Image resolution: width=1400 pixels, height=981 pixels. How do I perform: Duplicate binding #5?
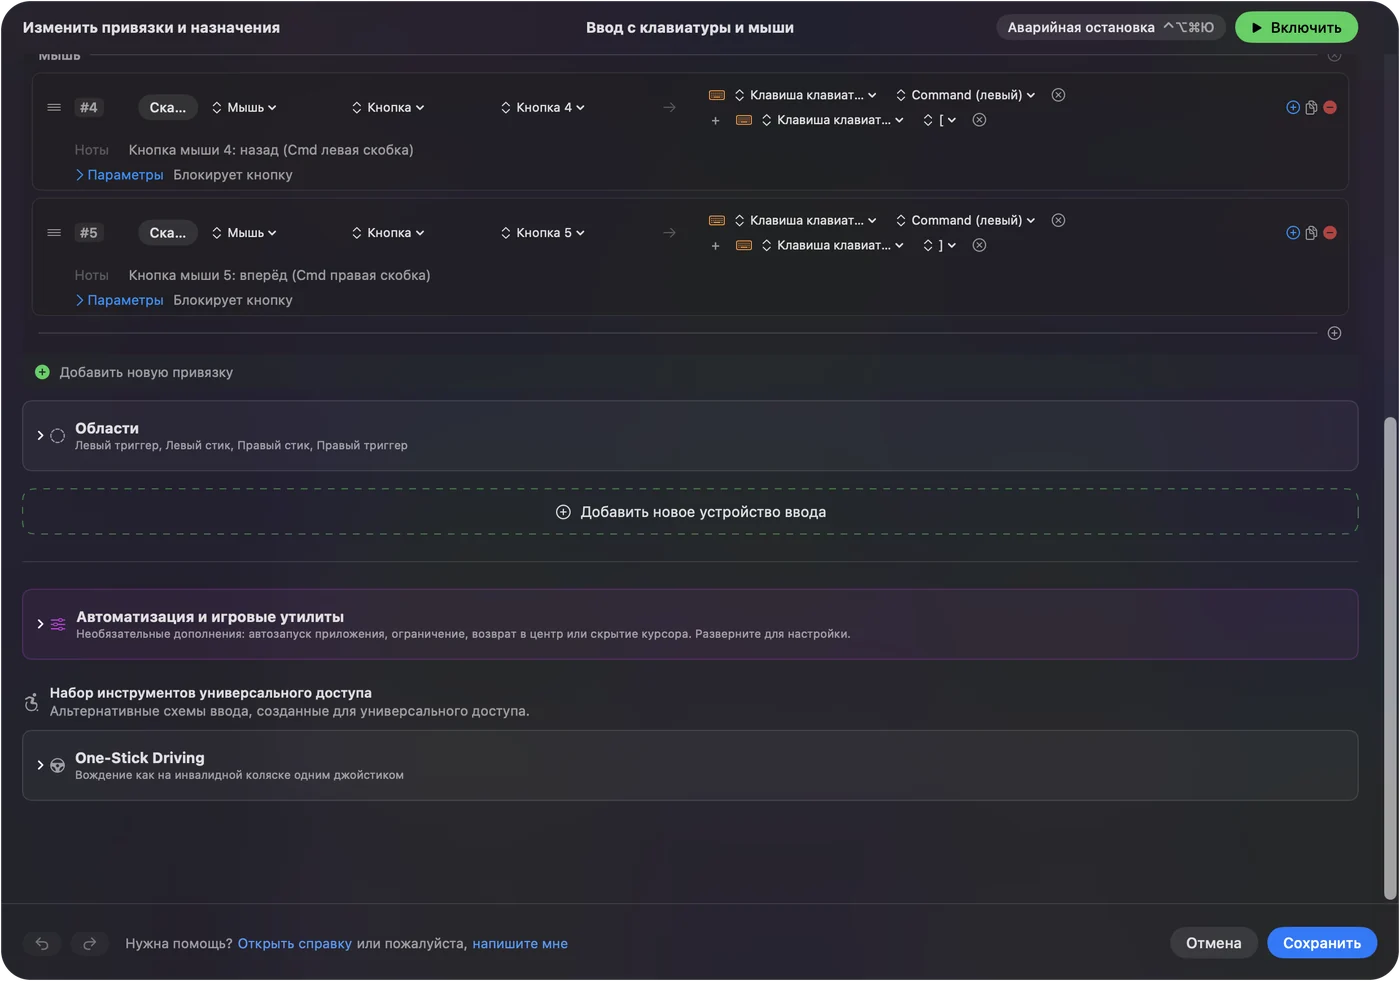1311,233
